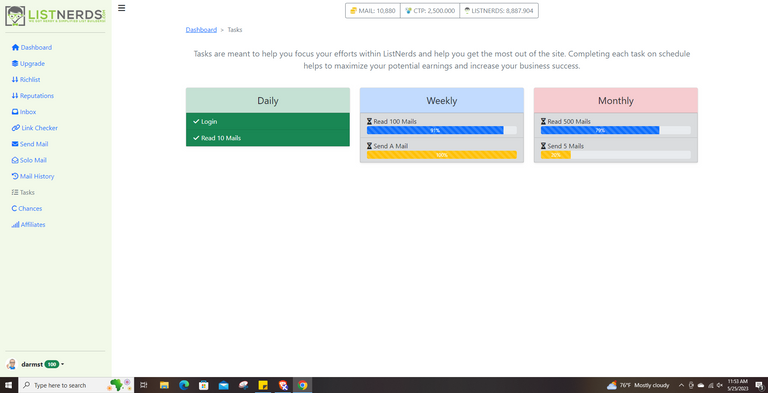Screen dimensions: 768x393
Task: Click the 91% Read 100 Mails progress bar
Action: tap(442, 130)
